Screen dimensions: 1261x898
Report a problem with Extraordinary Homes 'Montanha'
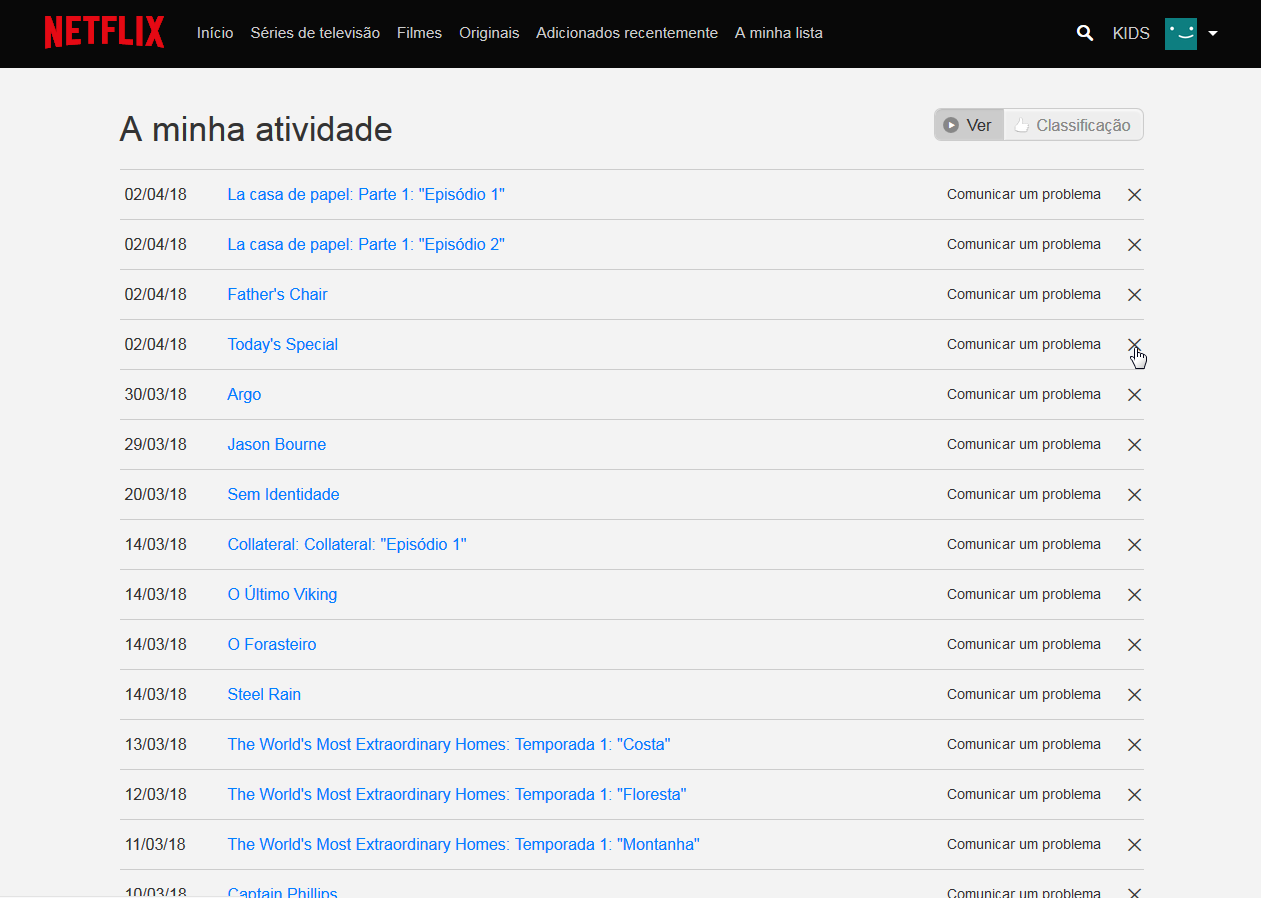pos(1024,844)
